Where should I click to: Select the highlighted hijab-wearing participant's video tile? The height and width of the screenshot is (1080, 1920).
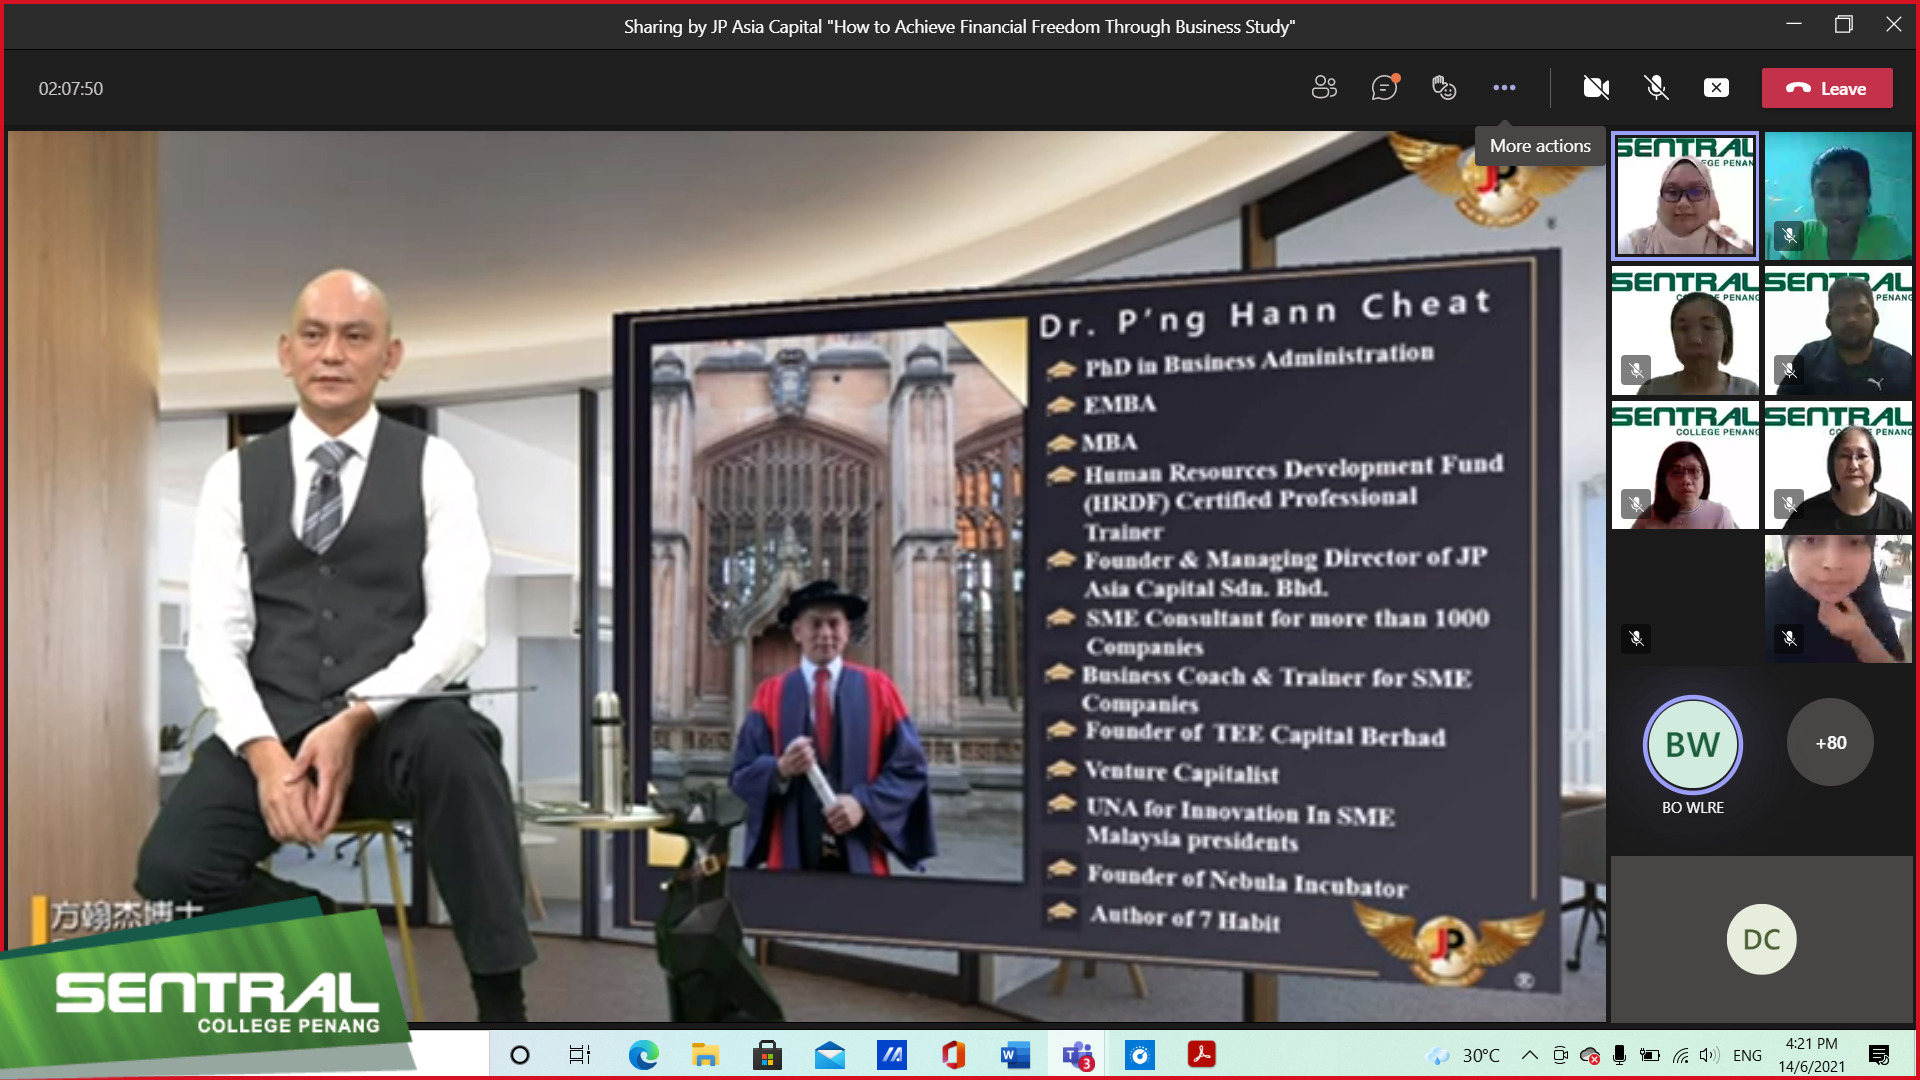(1685, 196)
